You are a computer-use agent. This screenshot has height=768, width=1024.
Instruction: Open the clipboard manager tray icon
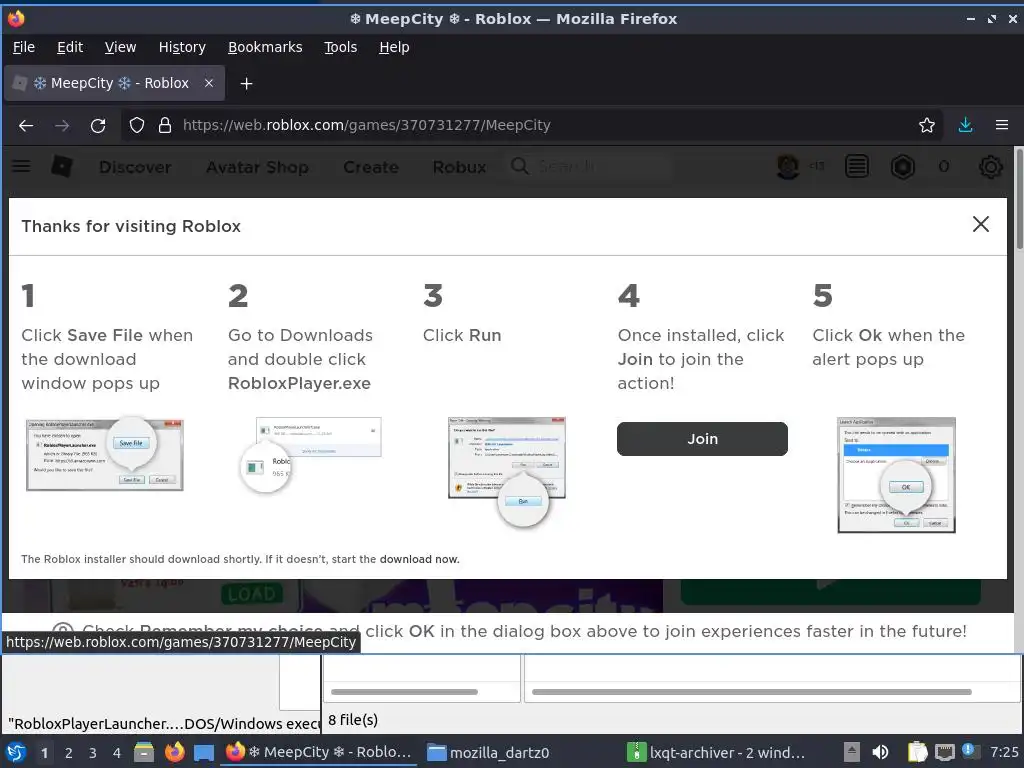point(918,752)
